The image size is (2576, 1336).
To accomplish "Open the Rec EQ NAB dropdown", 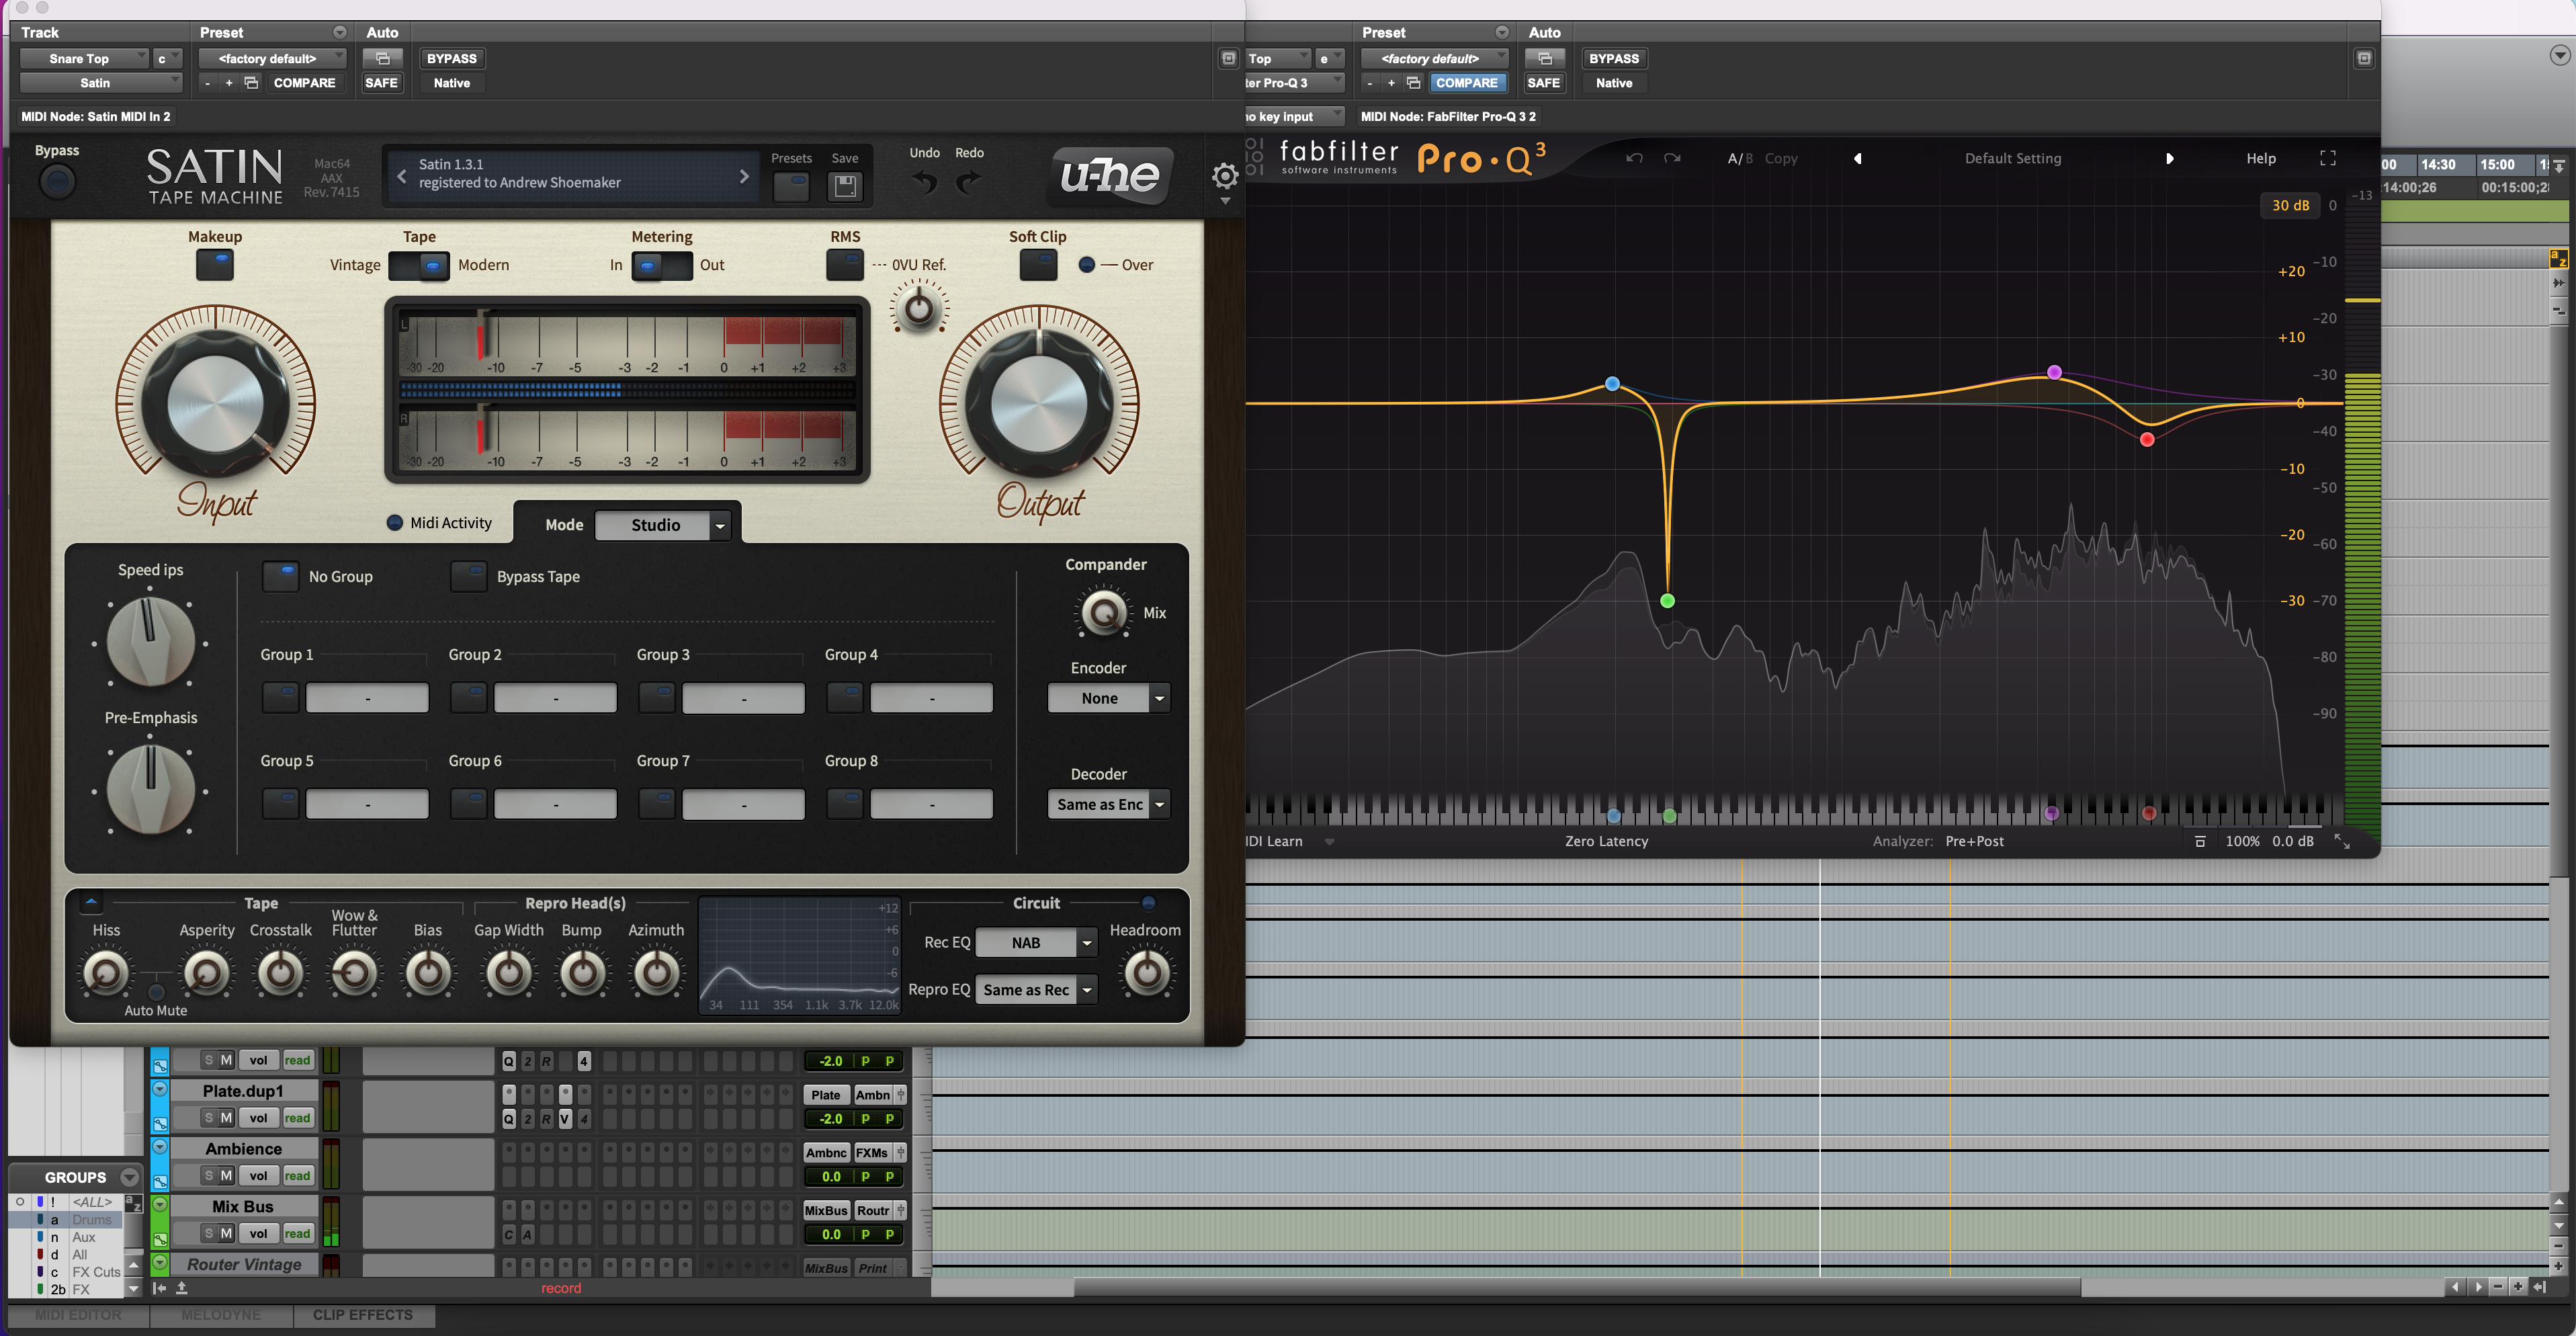I will point(1036,942).
